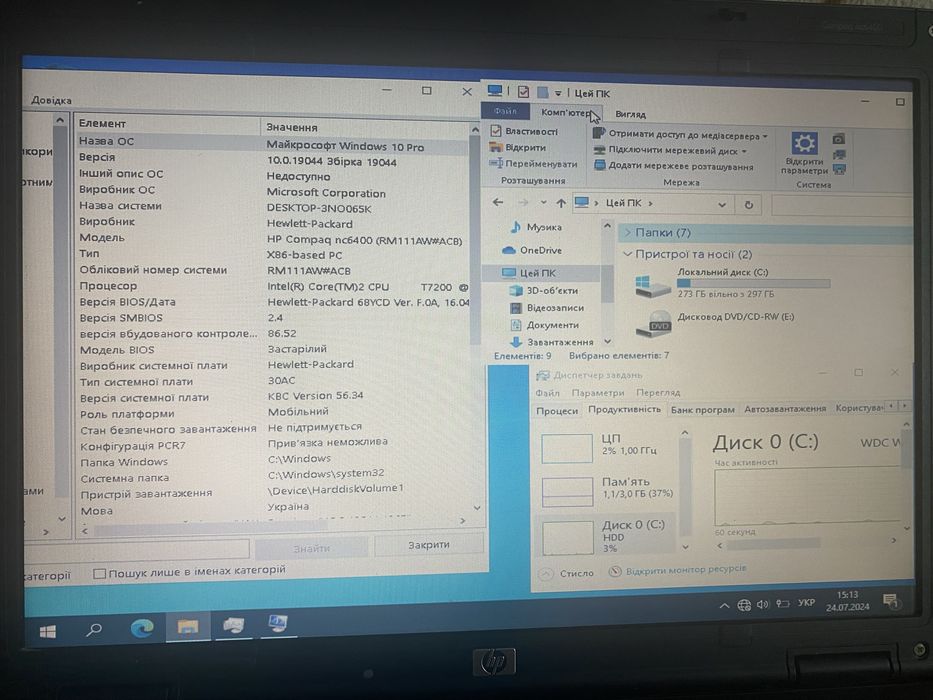Click Додати мережеве розташування
Viewport: 933px width, 700px height.
pos(674,167)
